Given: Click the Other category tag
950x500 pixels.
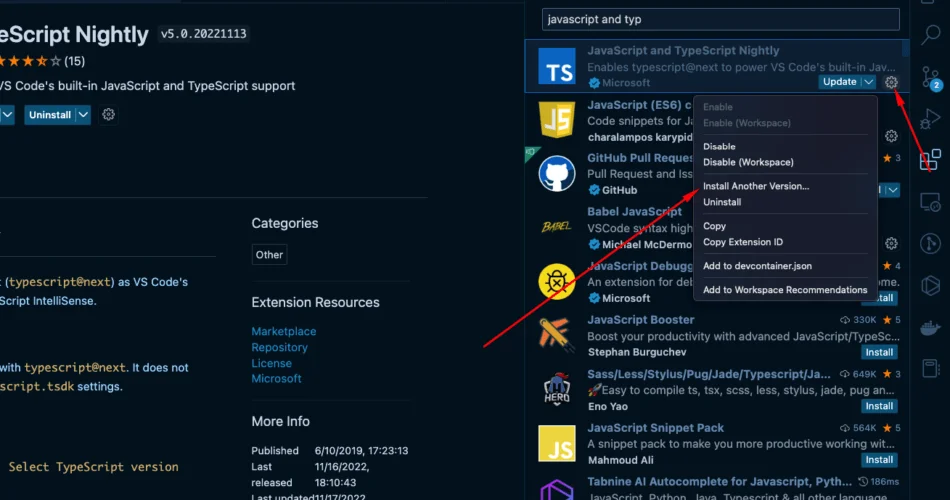Looking at the screenshot, I should 269,255.
